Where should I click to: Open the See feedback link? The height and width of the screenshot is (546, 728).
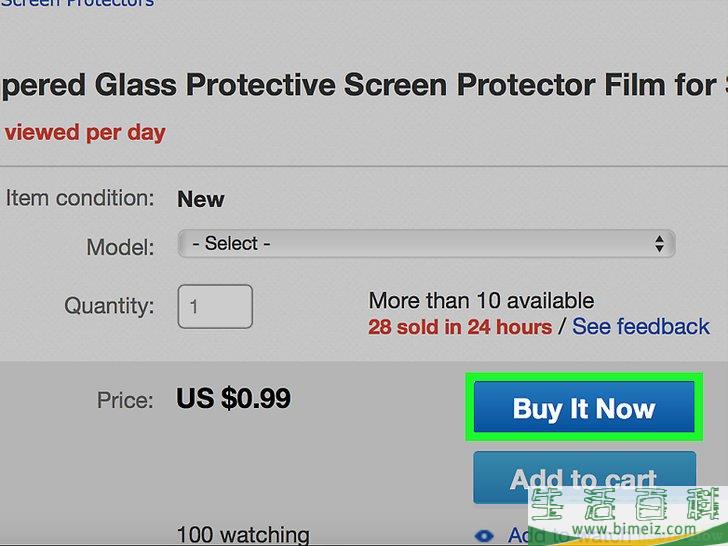pos(641,326)
